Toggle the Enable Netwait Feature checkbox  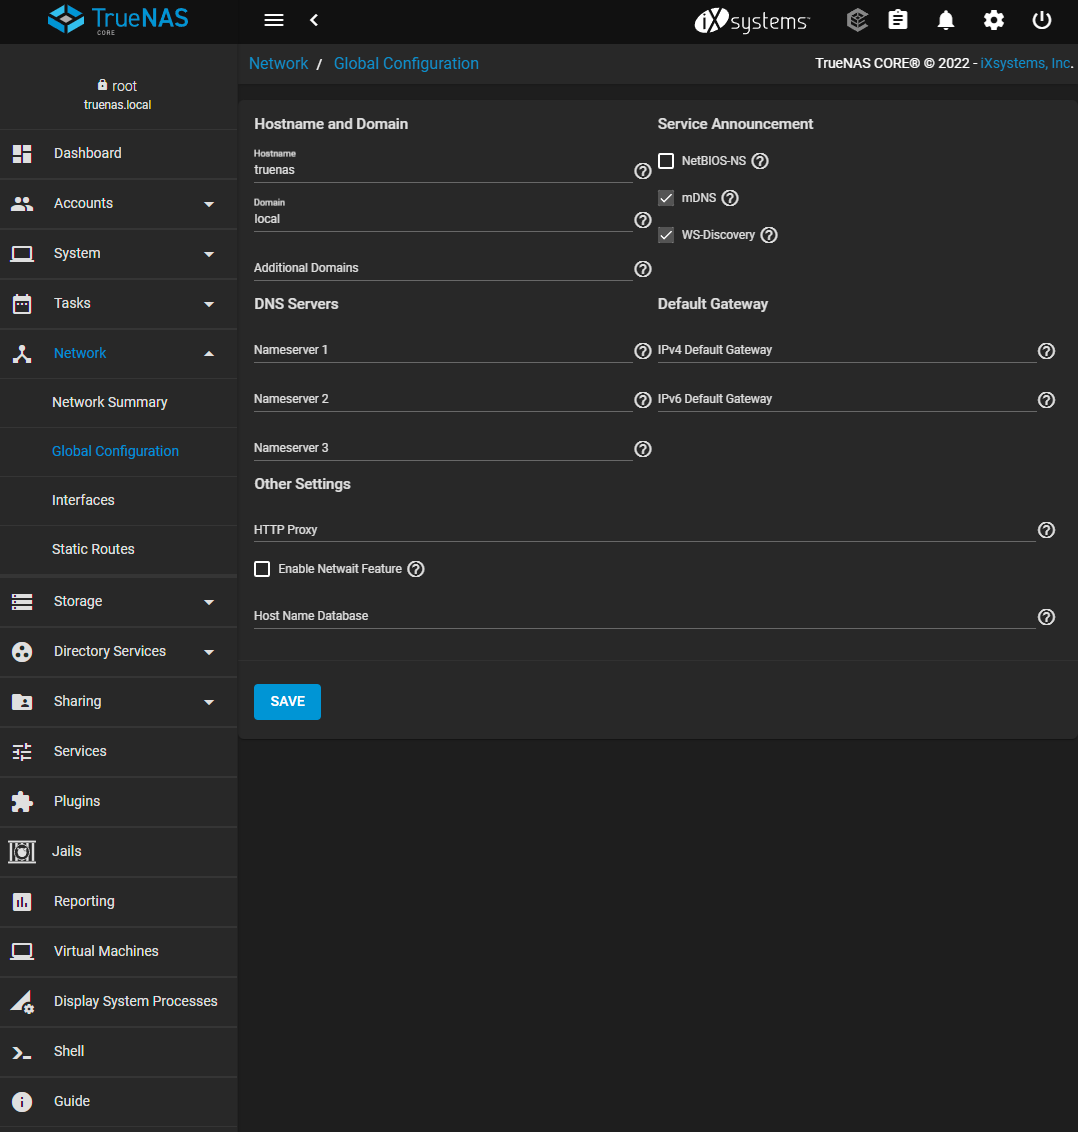(262, 569)
